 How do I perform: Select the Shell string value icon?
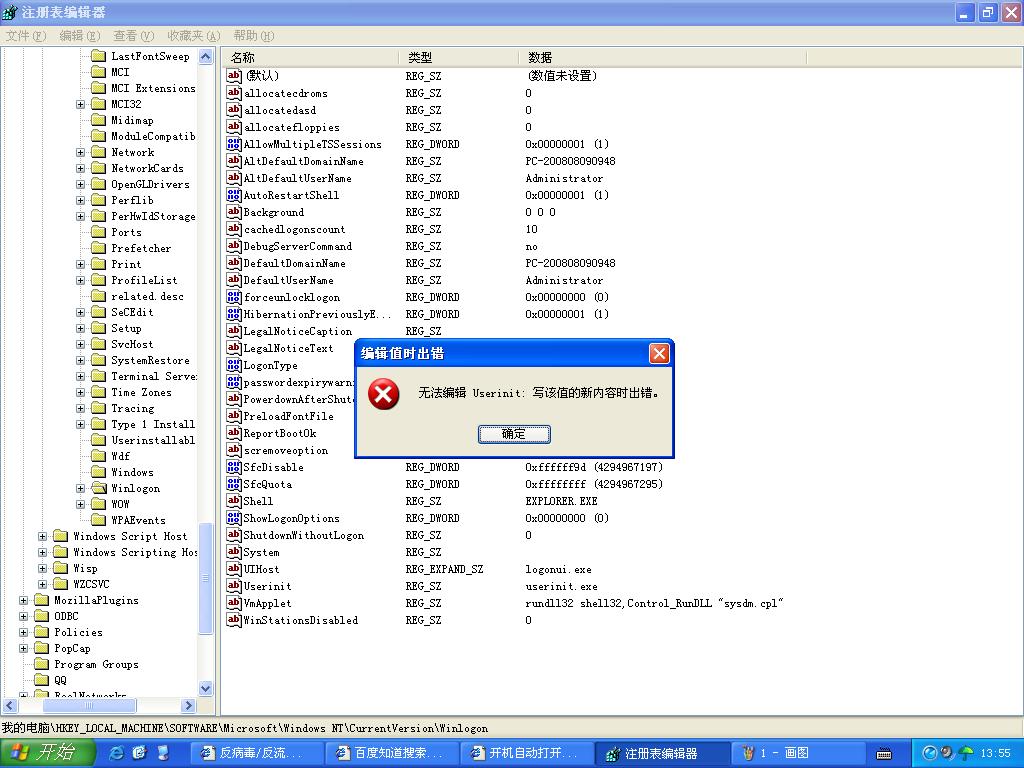(x=234, y=501)
